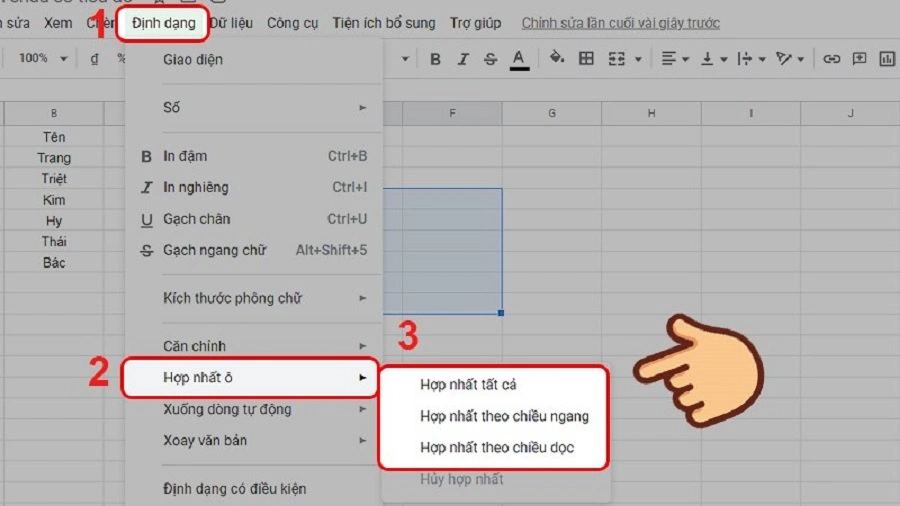Viewport: 900px width, 506px height.
Task: Open the 100% zoom dropdown
Action: coord(43,58)
